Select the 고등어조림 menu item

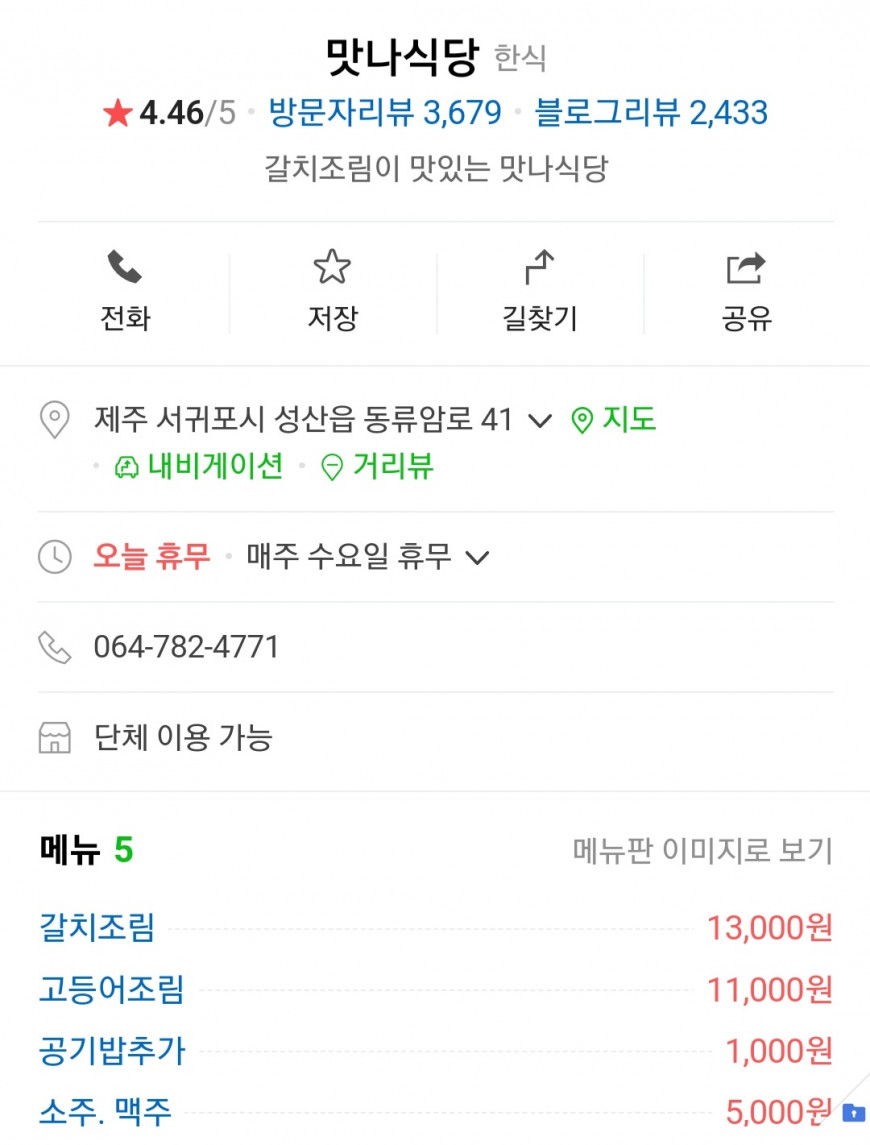coord(112,989)
